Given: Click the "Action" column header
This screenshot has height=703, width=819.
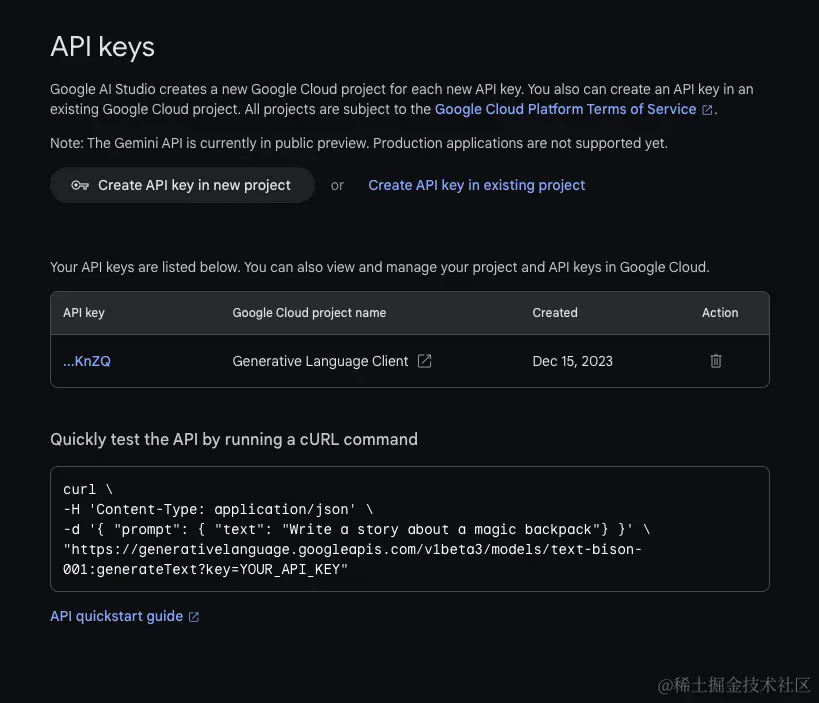Looking at the screenshot, I should (720, 313).
